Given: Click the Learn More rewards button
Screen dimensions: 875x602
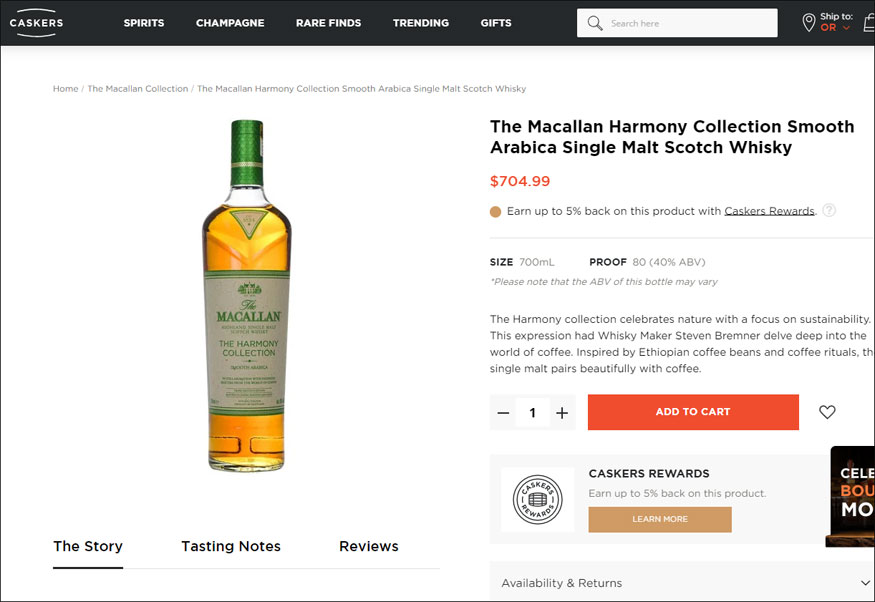Looking at the screenshot, I should pos(660,519).
